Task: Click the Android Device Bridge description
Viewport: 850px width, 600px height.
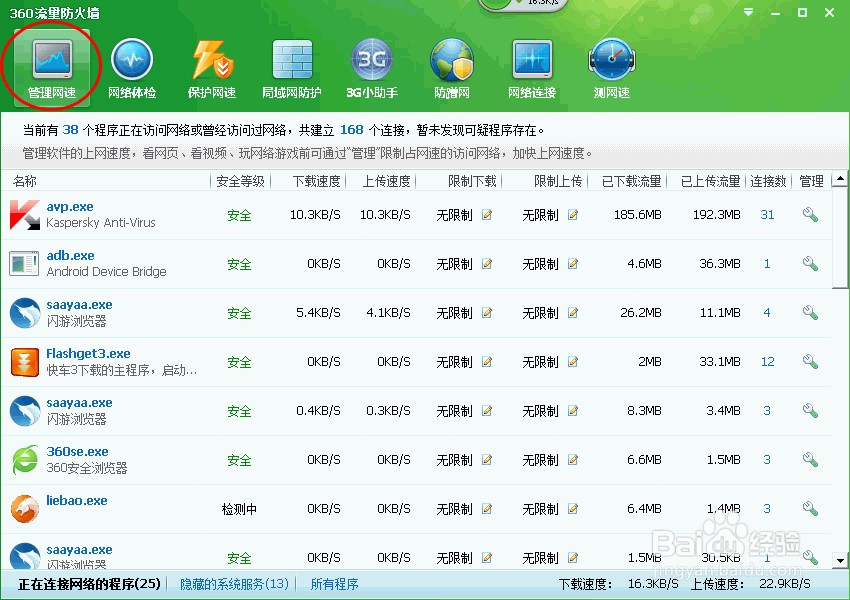Action: [x=106, y=272]
